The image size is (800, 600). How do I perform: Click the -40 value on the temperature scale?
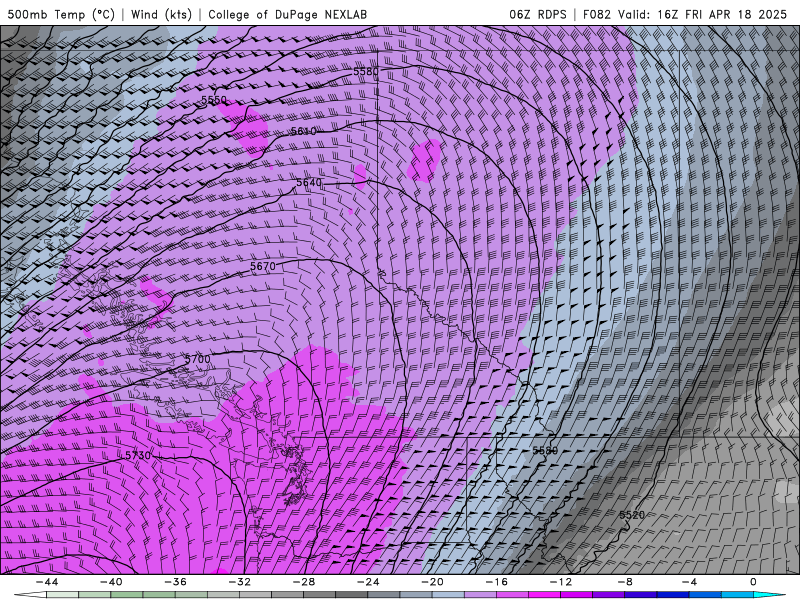[x=111, y=582]
